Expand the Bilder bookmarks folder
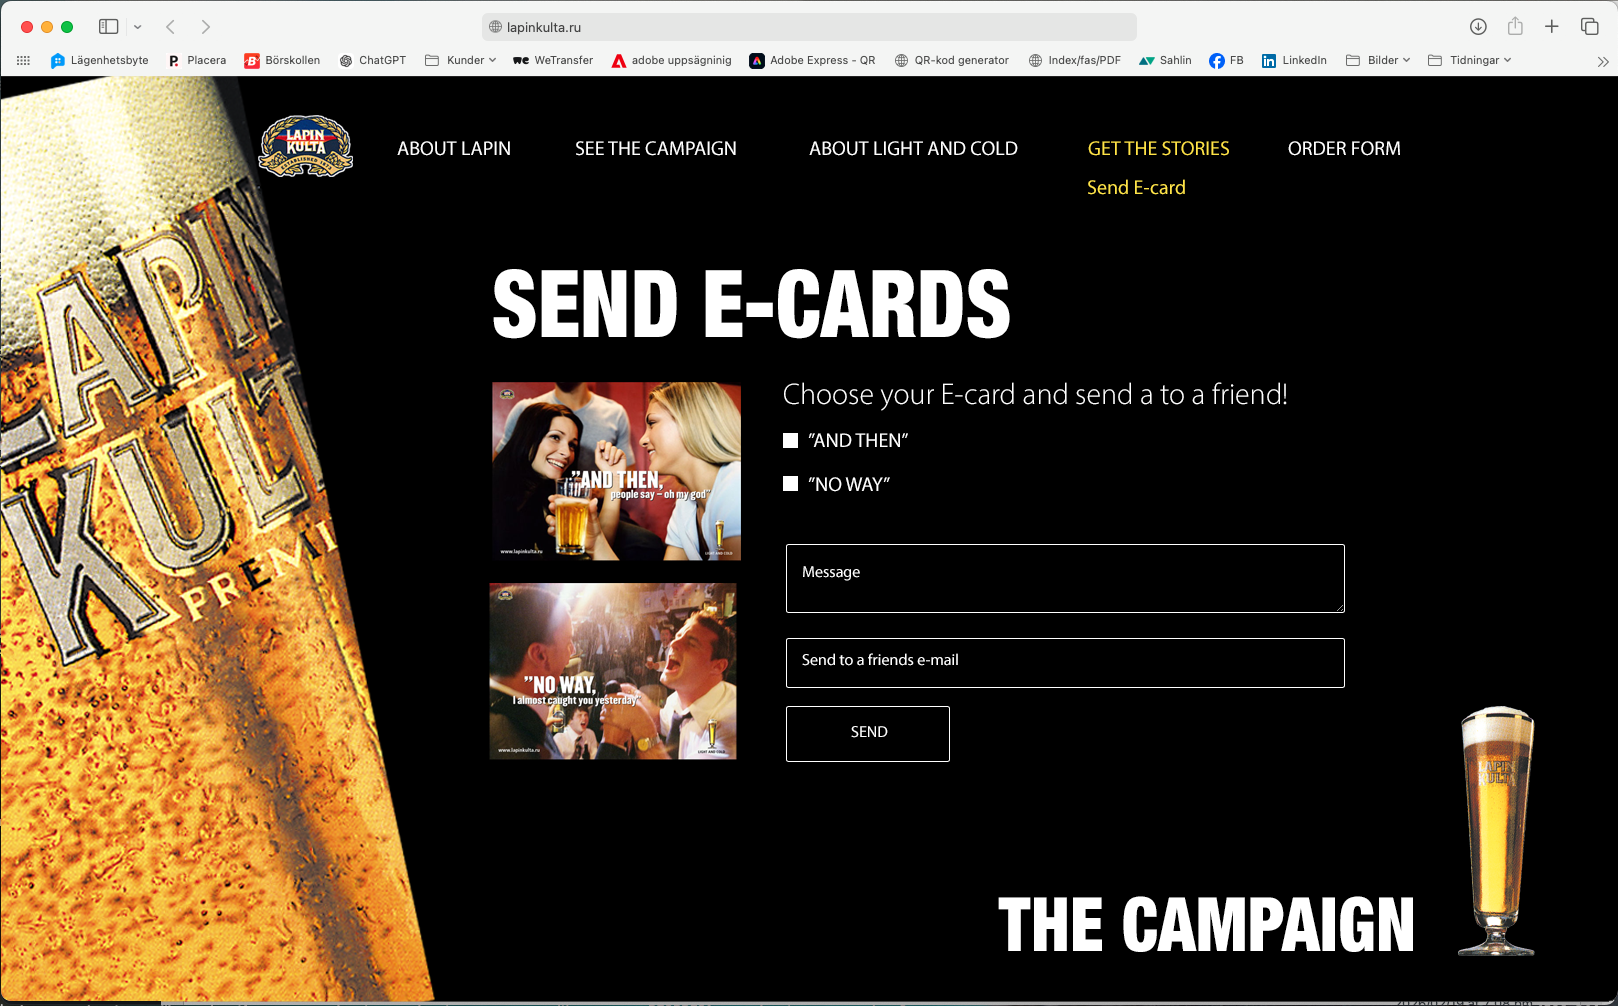Viewport: 1618px width, 1006px height. 1378,61
